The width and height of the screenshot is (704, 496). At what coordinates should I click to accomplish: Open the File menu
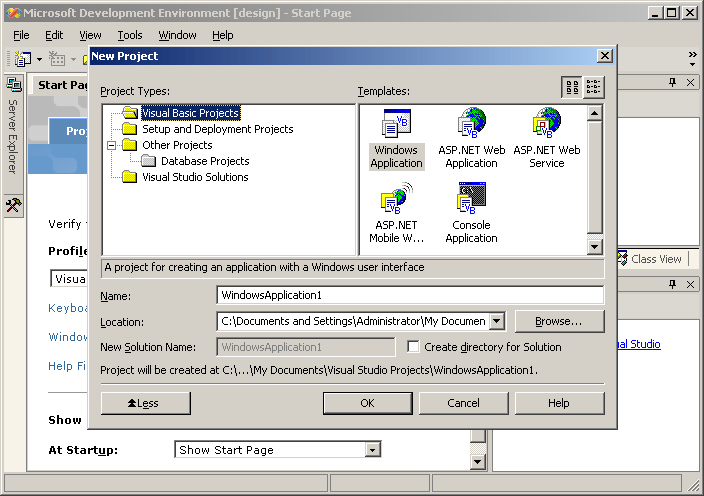(x=21, y=35)
